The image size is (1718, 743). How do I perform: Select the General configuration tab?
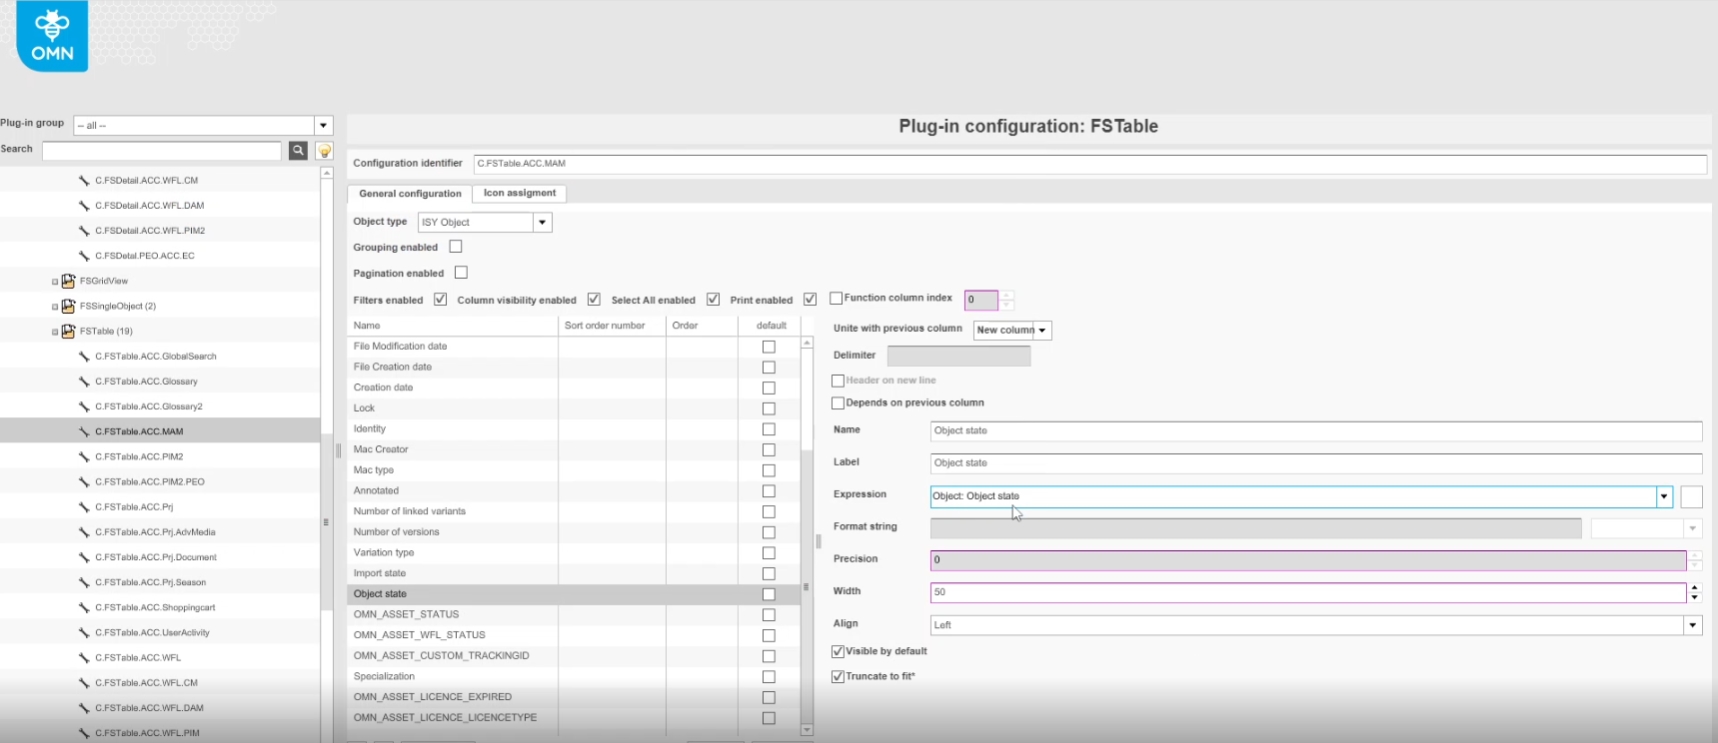(x=410, y=194)
